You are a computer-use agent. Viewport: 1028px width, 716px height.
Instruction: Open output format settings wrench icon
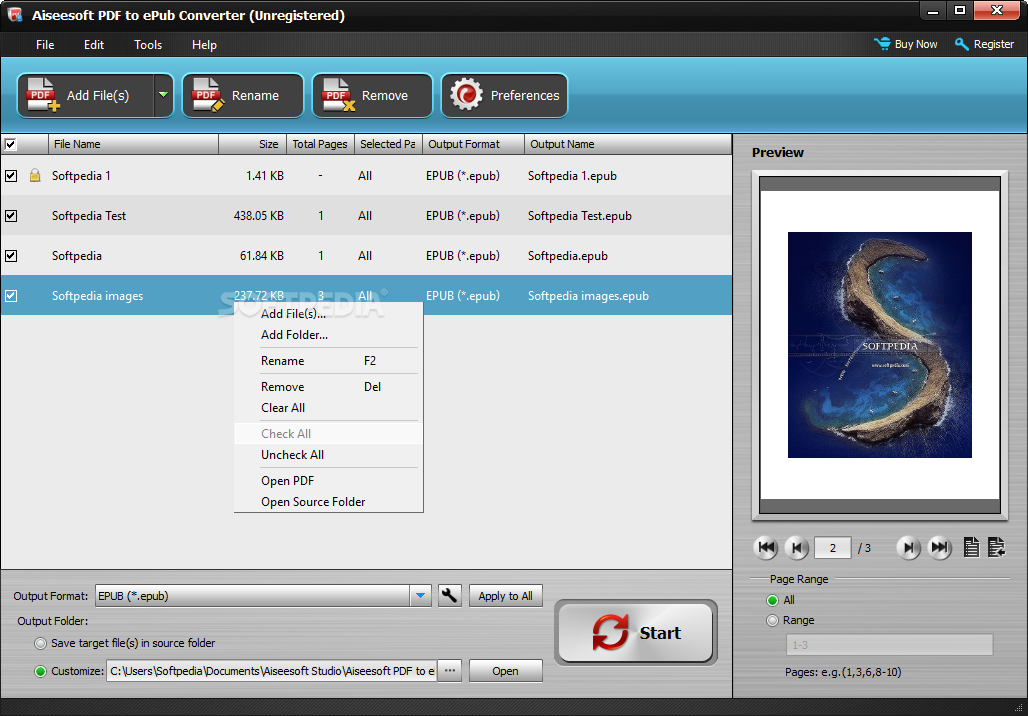point(450,595)
